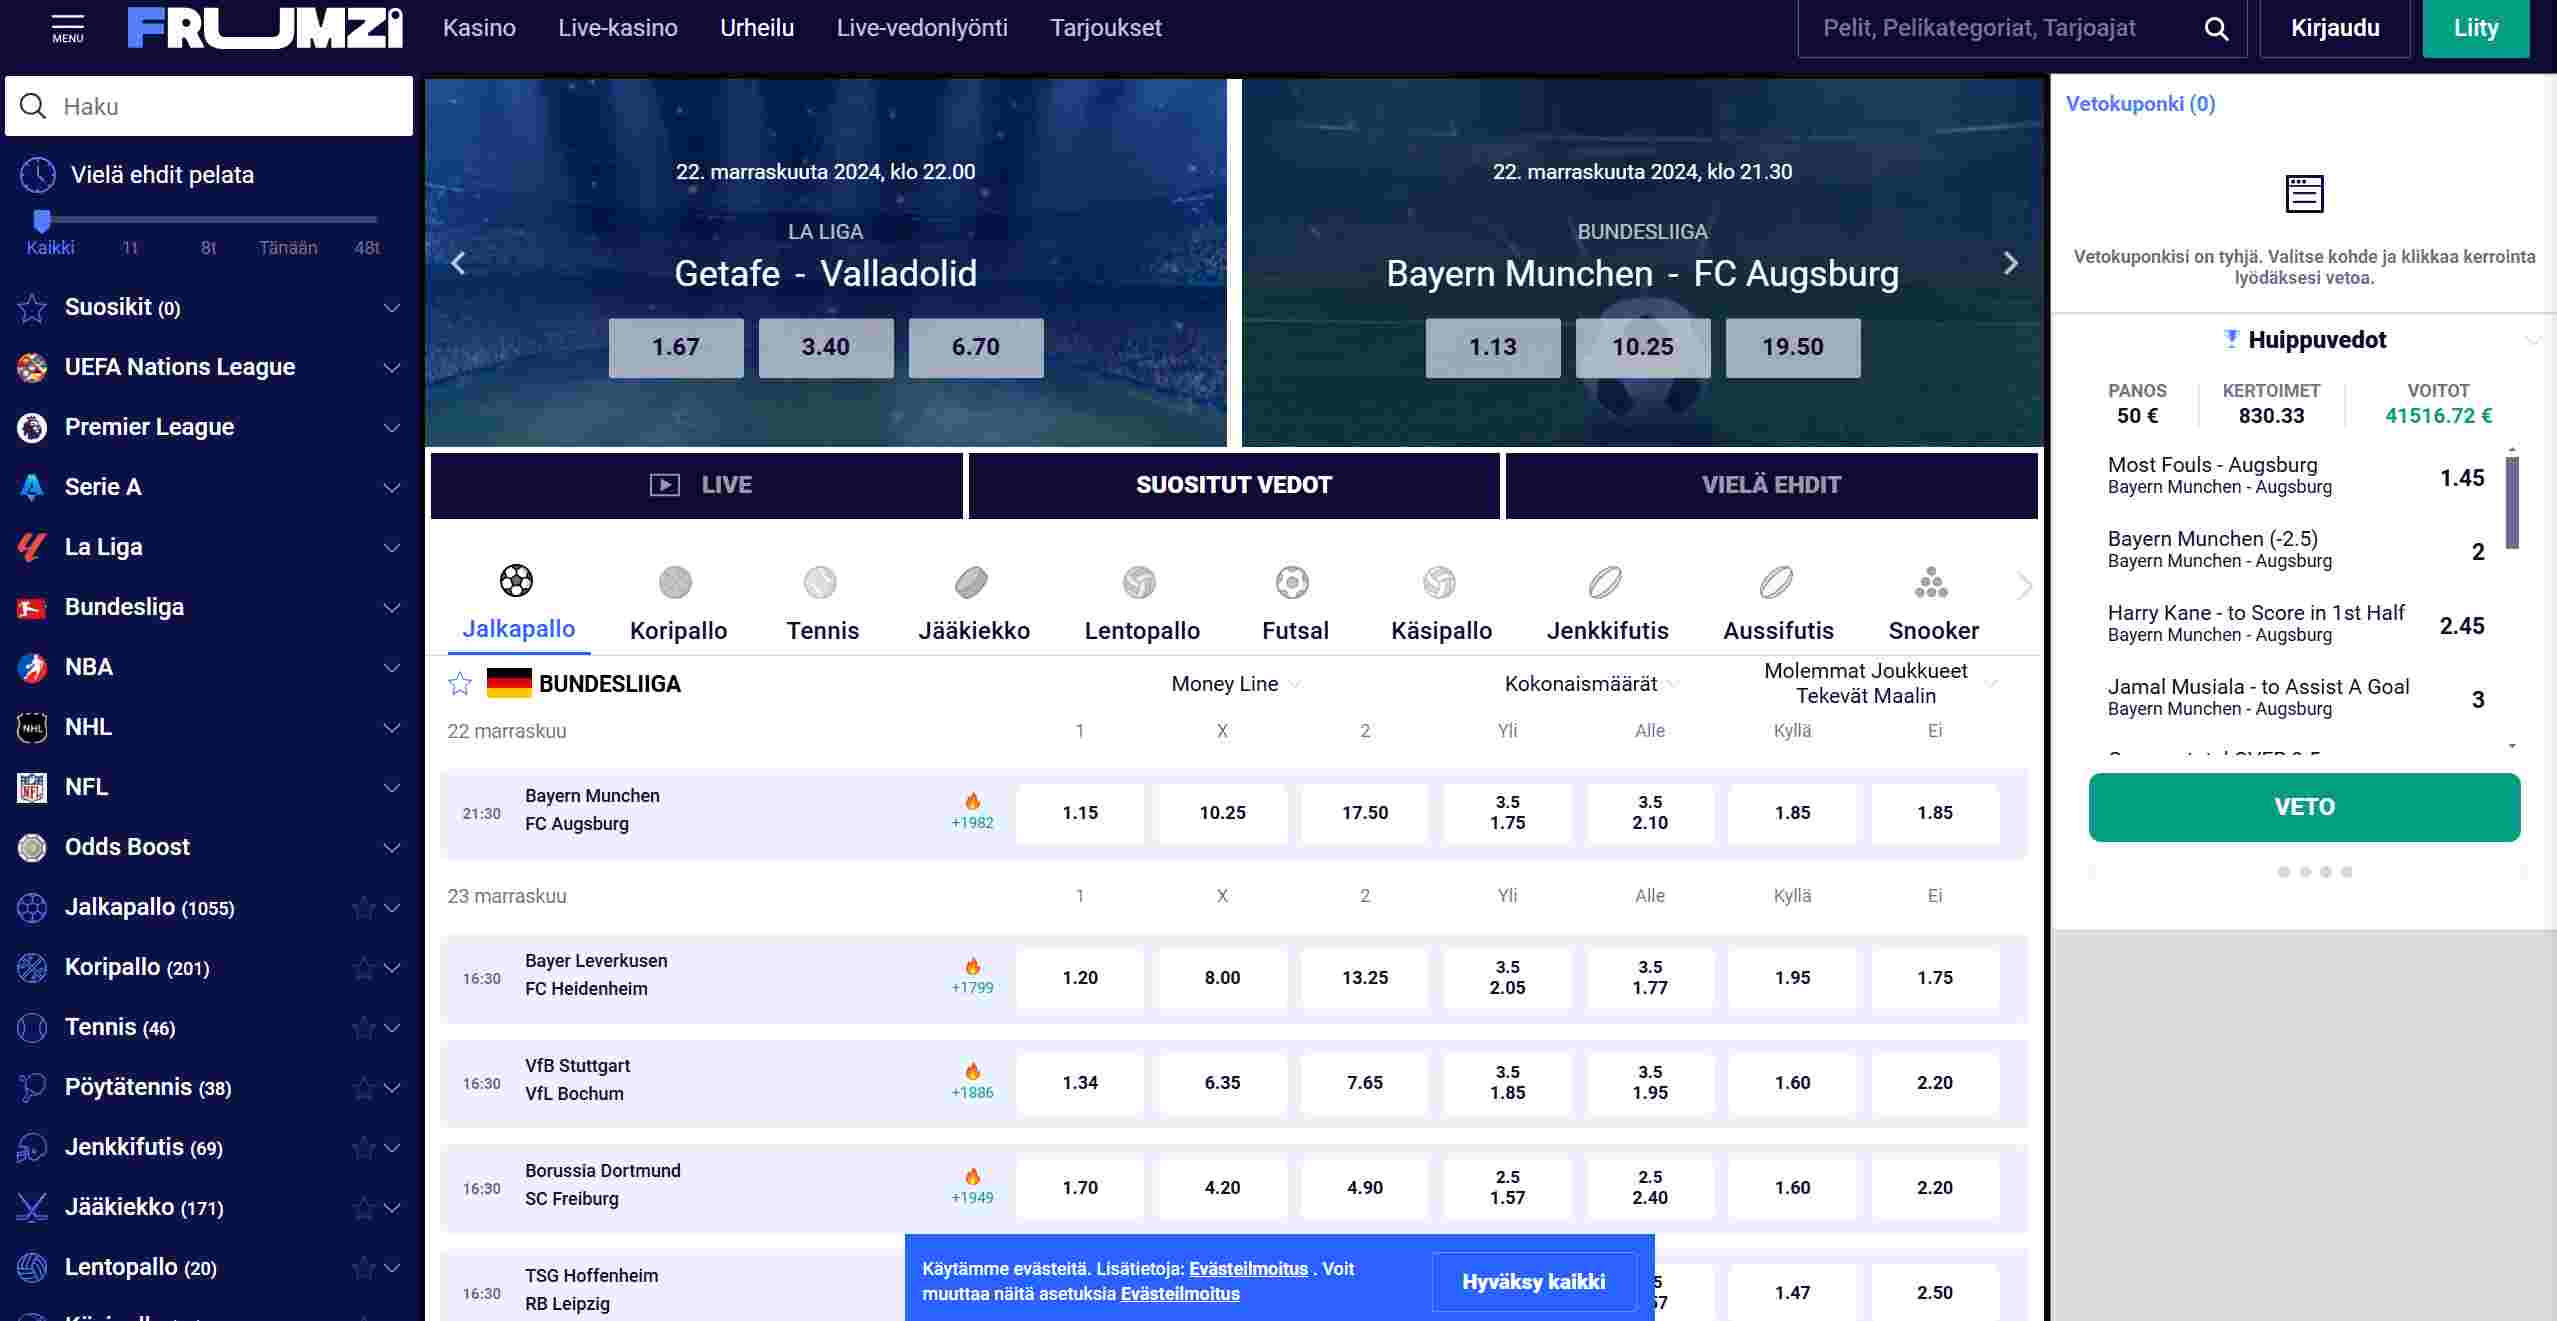
Task: Click the UEFA Nations League sidebar icon
Action: (x=32, y=367)
